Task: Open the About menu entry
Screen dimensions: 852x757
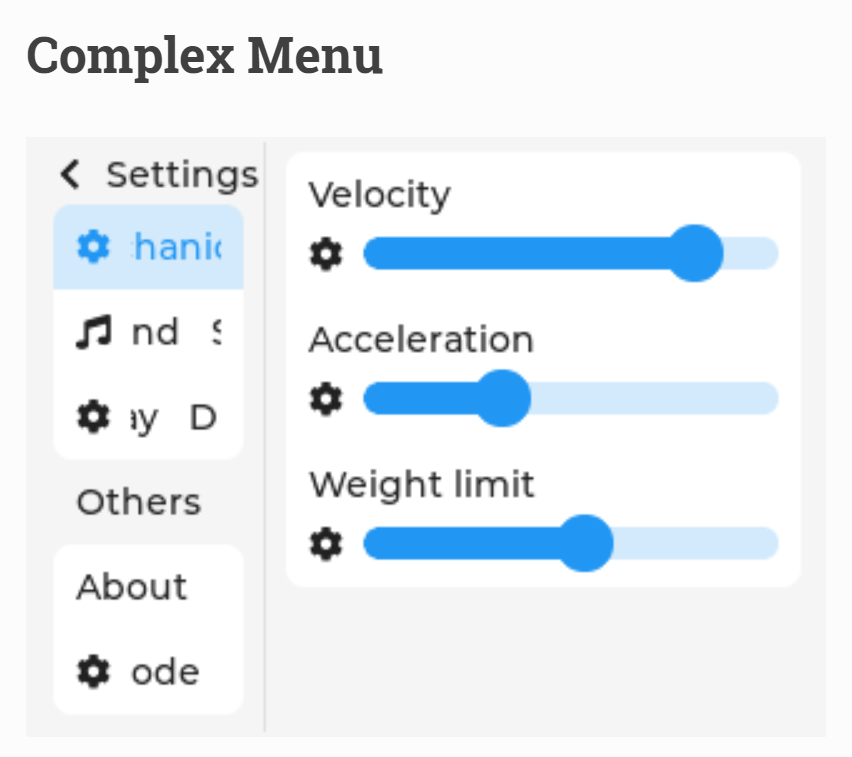Action: 148,587
